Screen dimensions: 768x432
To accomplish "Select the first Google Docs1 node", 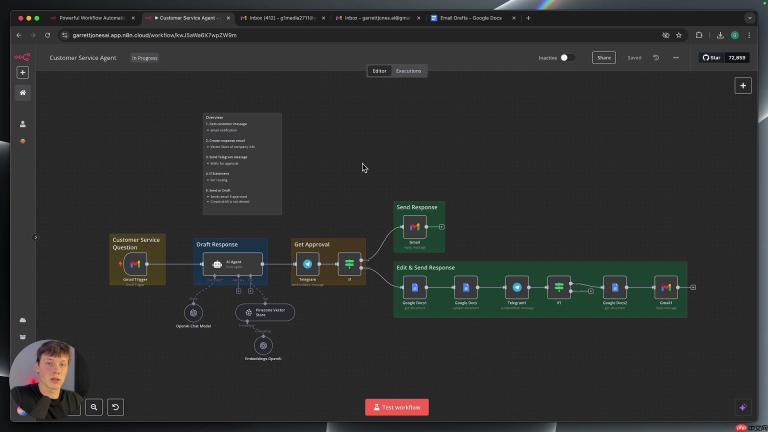I will pos(415,288).
